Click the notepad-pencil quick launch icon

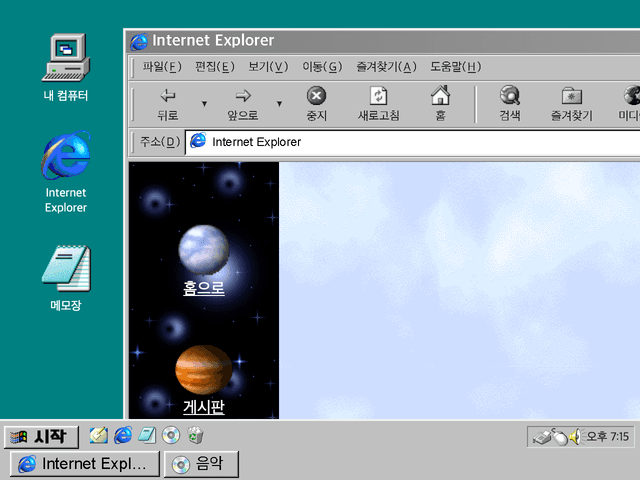point(99,436)
